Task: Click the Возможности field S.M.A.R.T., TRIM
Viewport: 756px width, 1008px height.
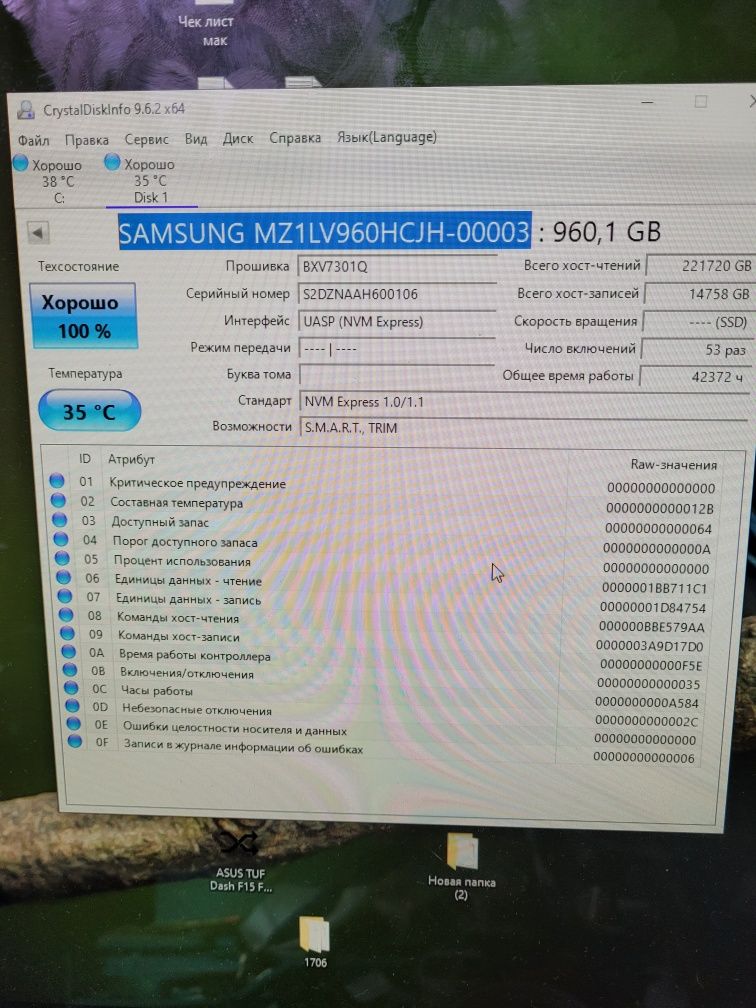Action: (524, 428)
